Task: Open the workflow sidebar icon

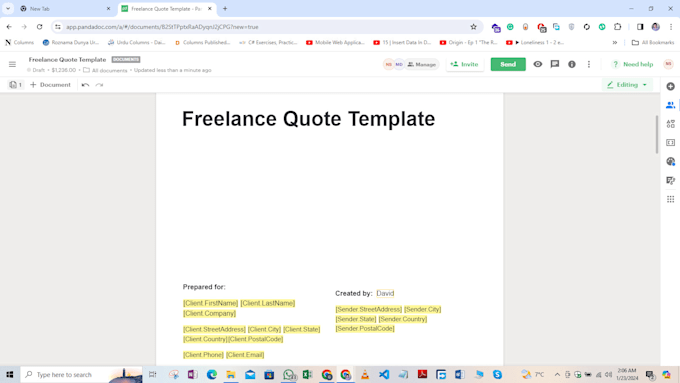Action: pos(670,180)
